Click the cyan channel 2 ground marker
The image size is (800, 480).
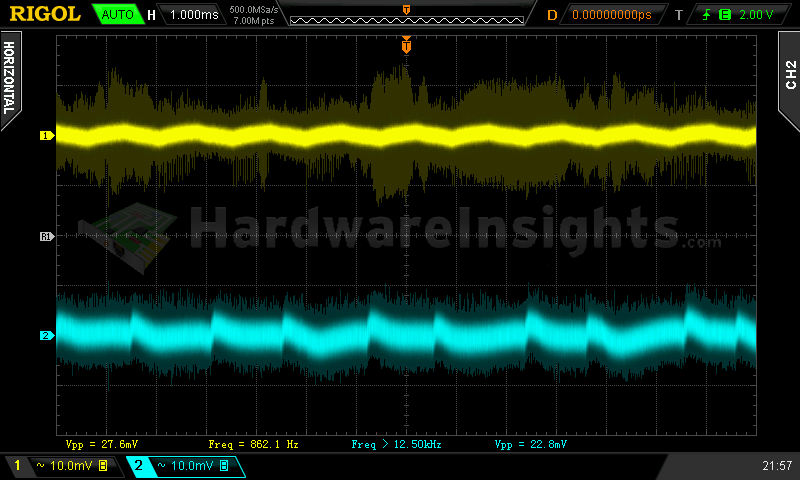(x=45, y=335)
